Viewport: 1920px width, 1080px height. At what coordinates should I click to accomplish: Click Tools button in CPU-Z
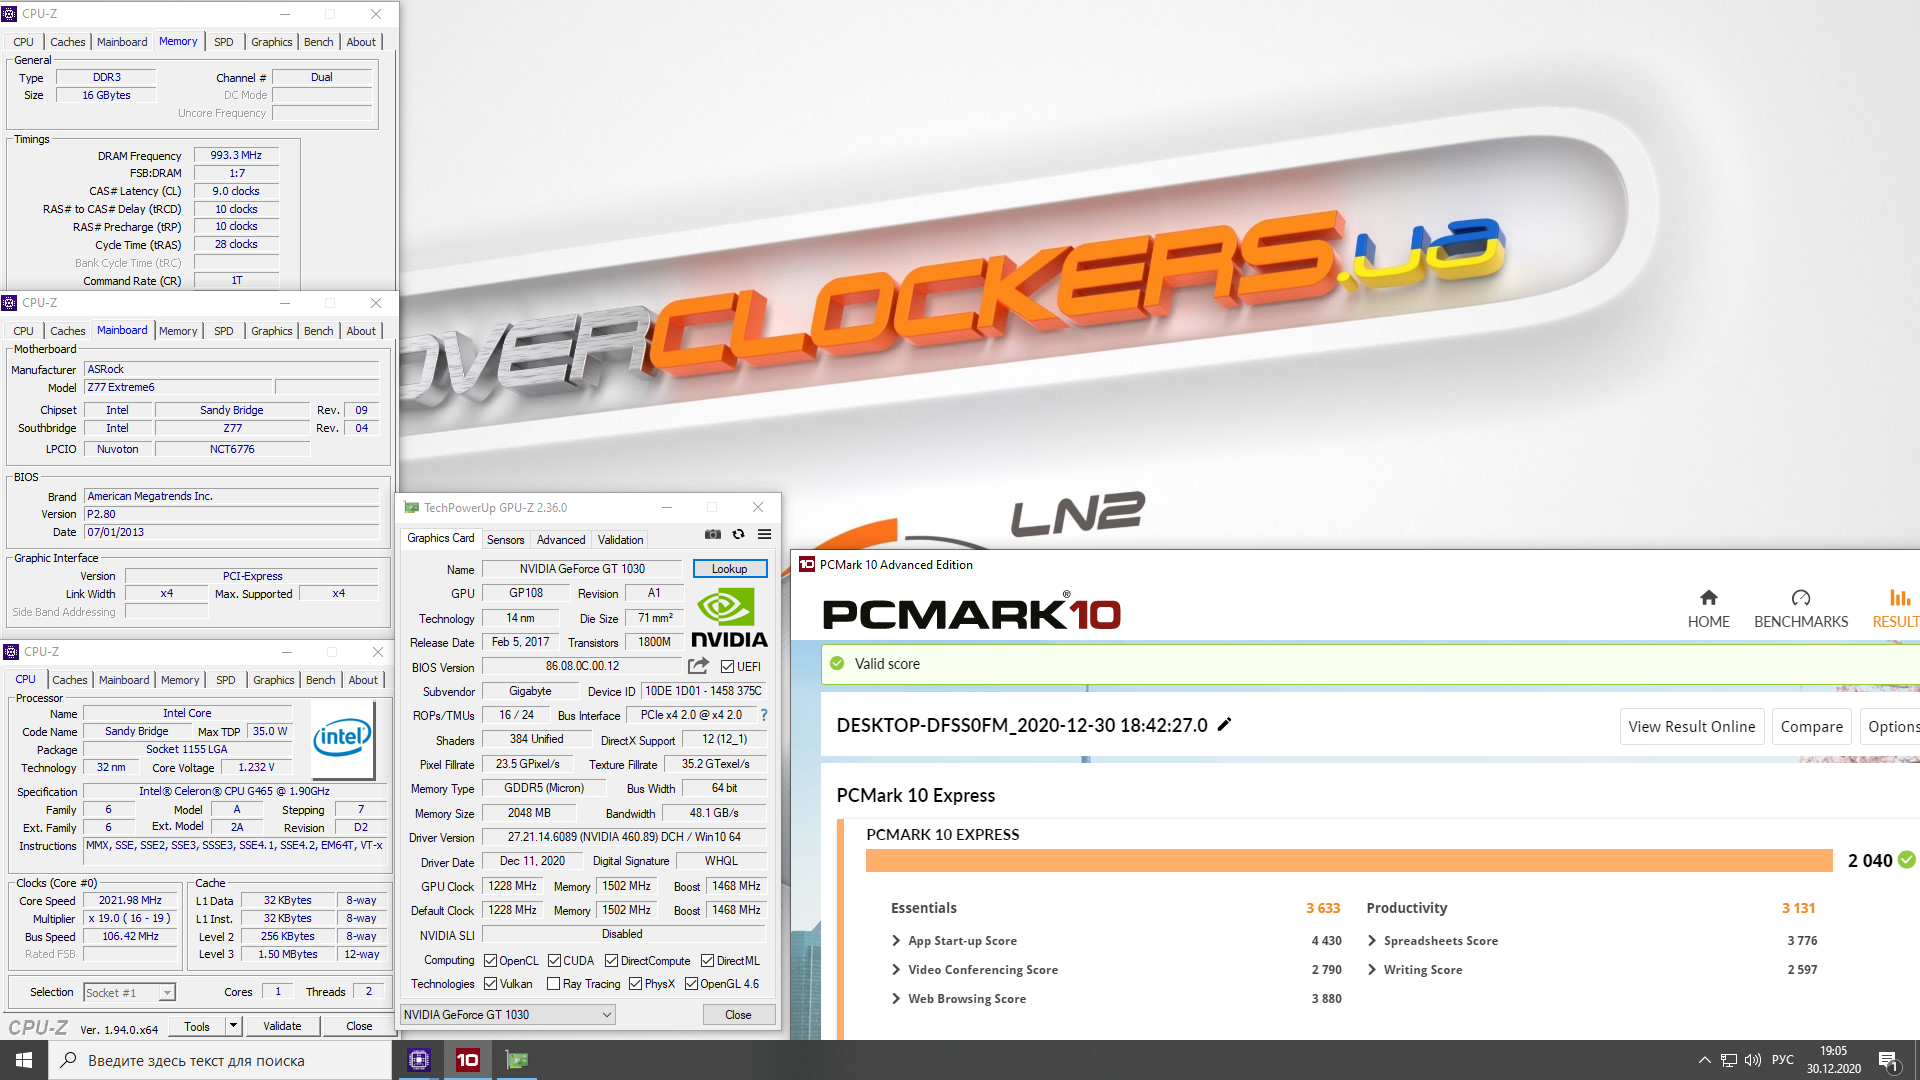coord(197,1026)
